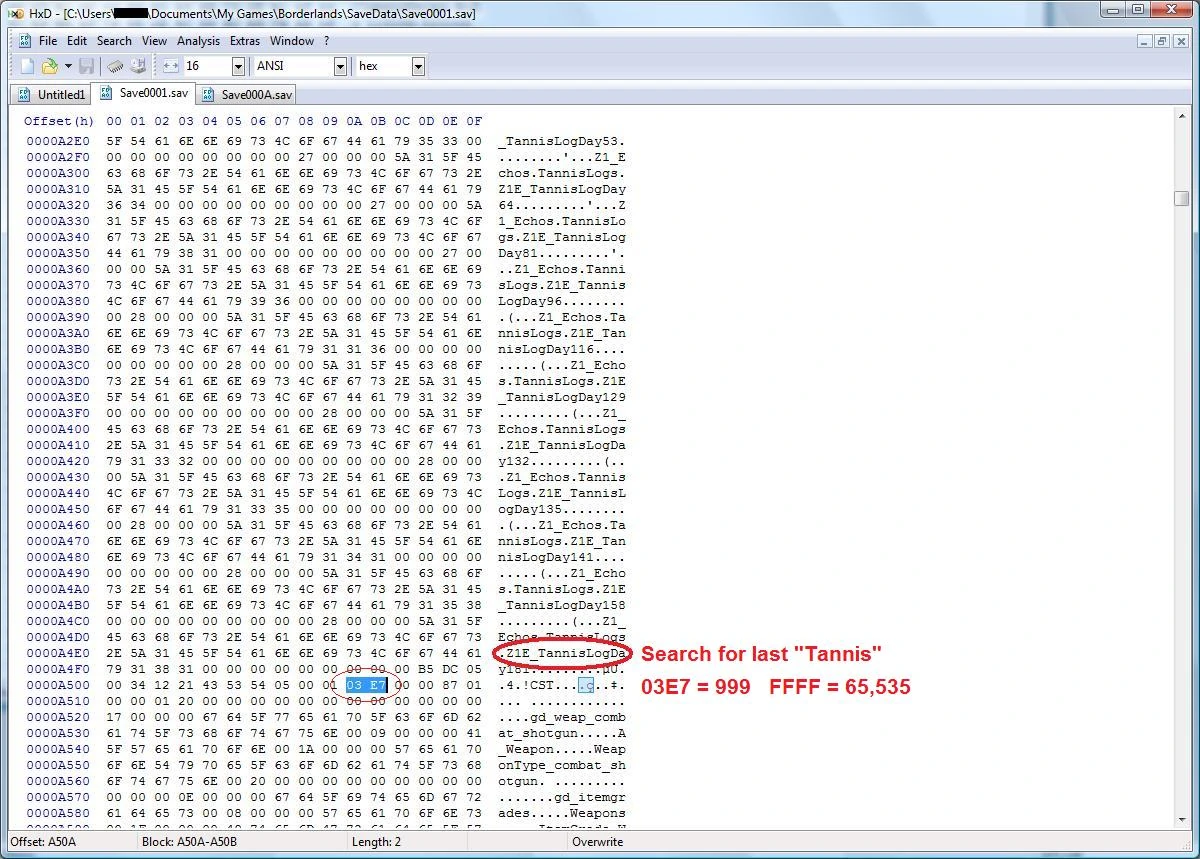Click decoded text 'chos.TannisLogs.'
The width and height of the screenshot is (1200, 859).
562,173
